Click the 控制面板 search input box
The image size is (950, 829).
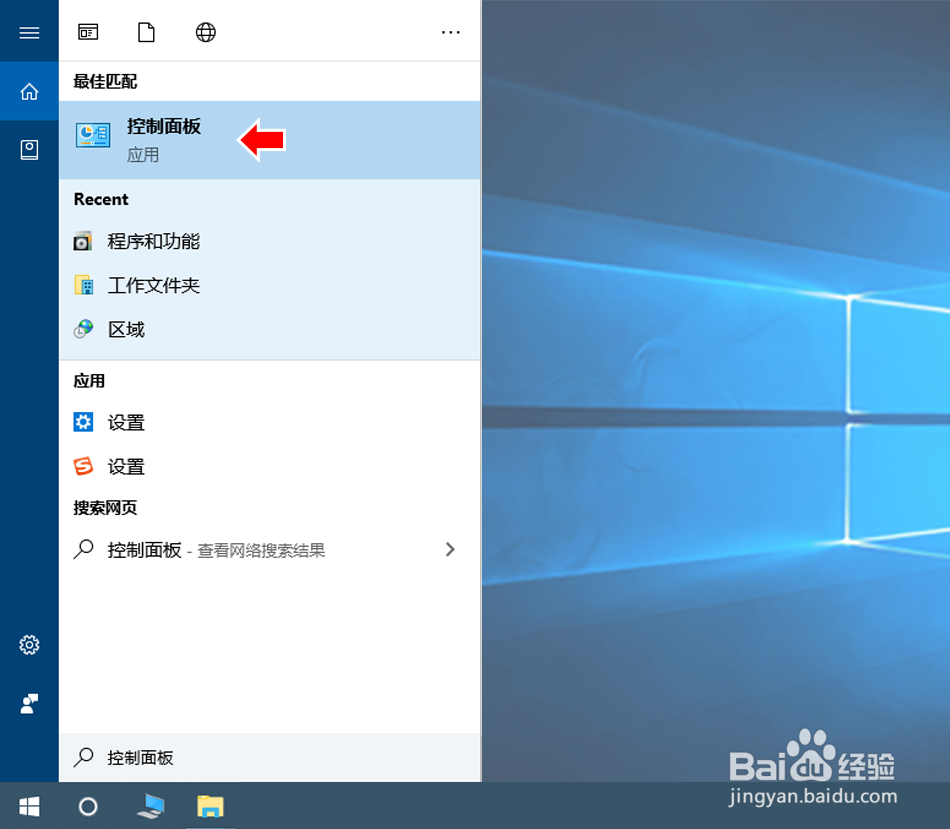point(270,757)
